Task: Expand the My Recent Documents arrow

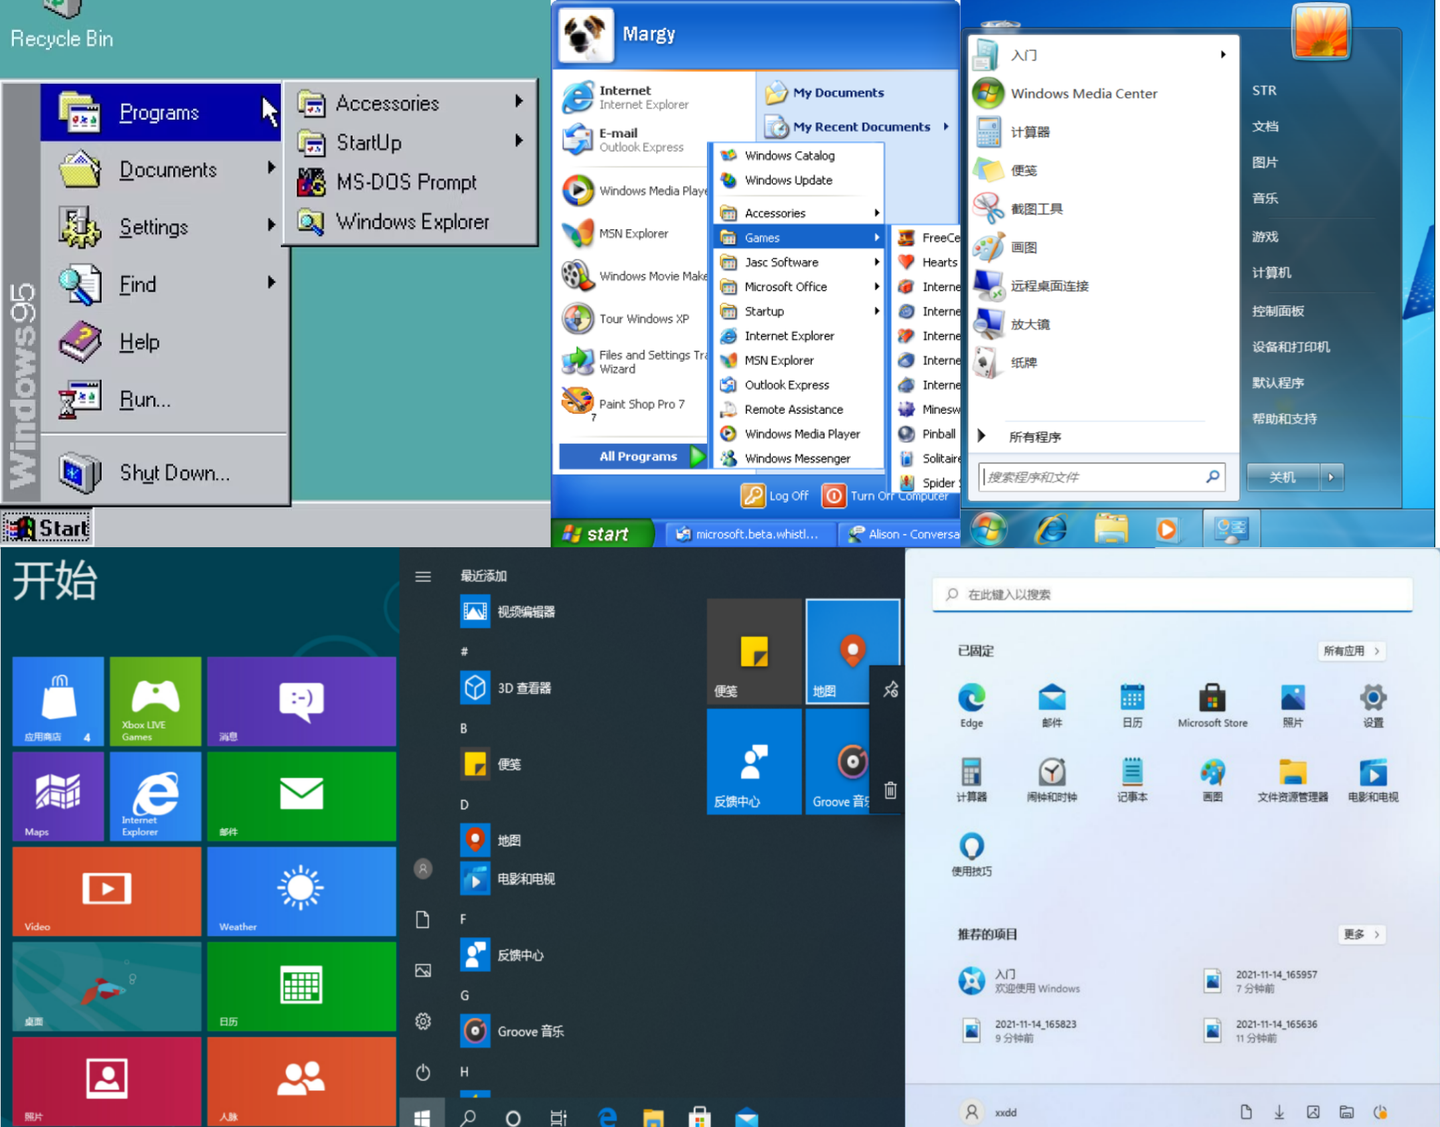Action: point(944,127)
